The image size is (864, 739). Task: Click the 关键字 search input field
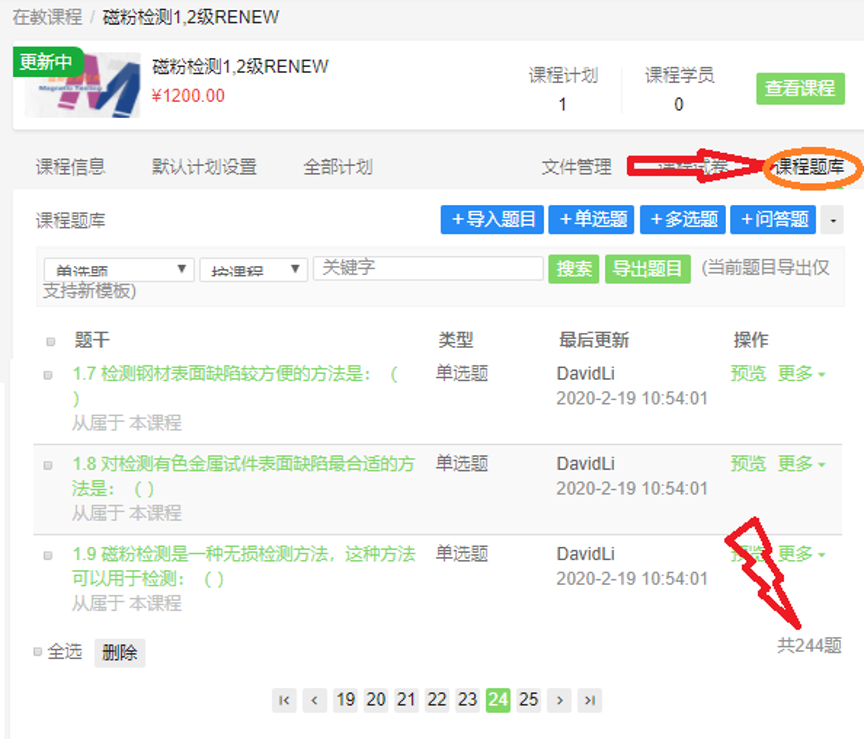tap(428, 268)
